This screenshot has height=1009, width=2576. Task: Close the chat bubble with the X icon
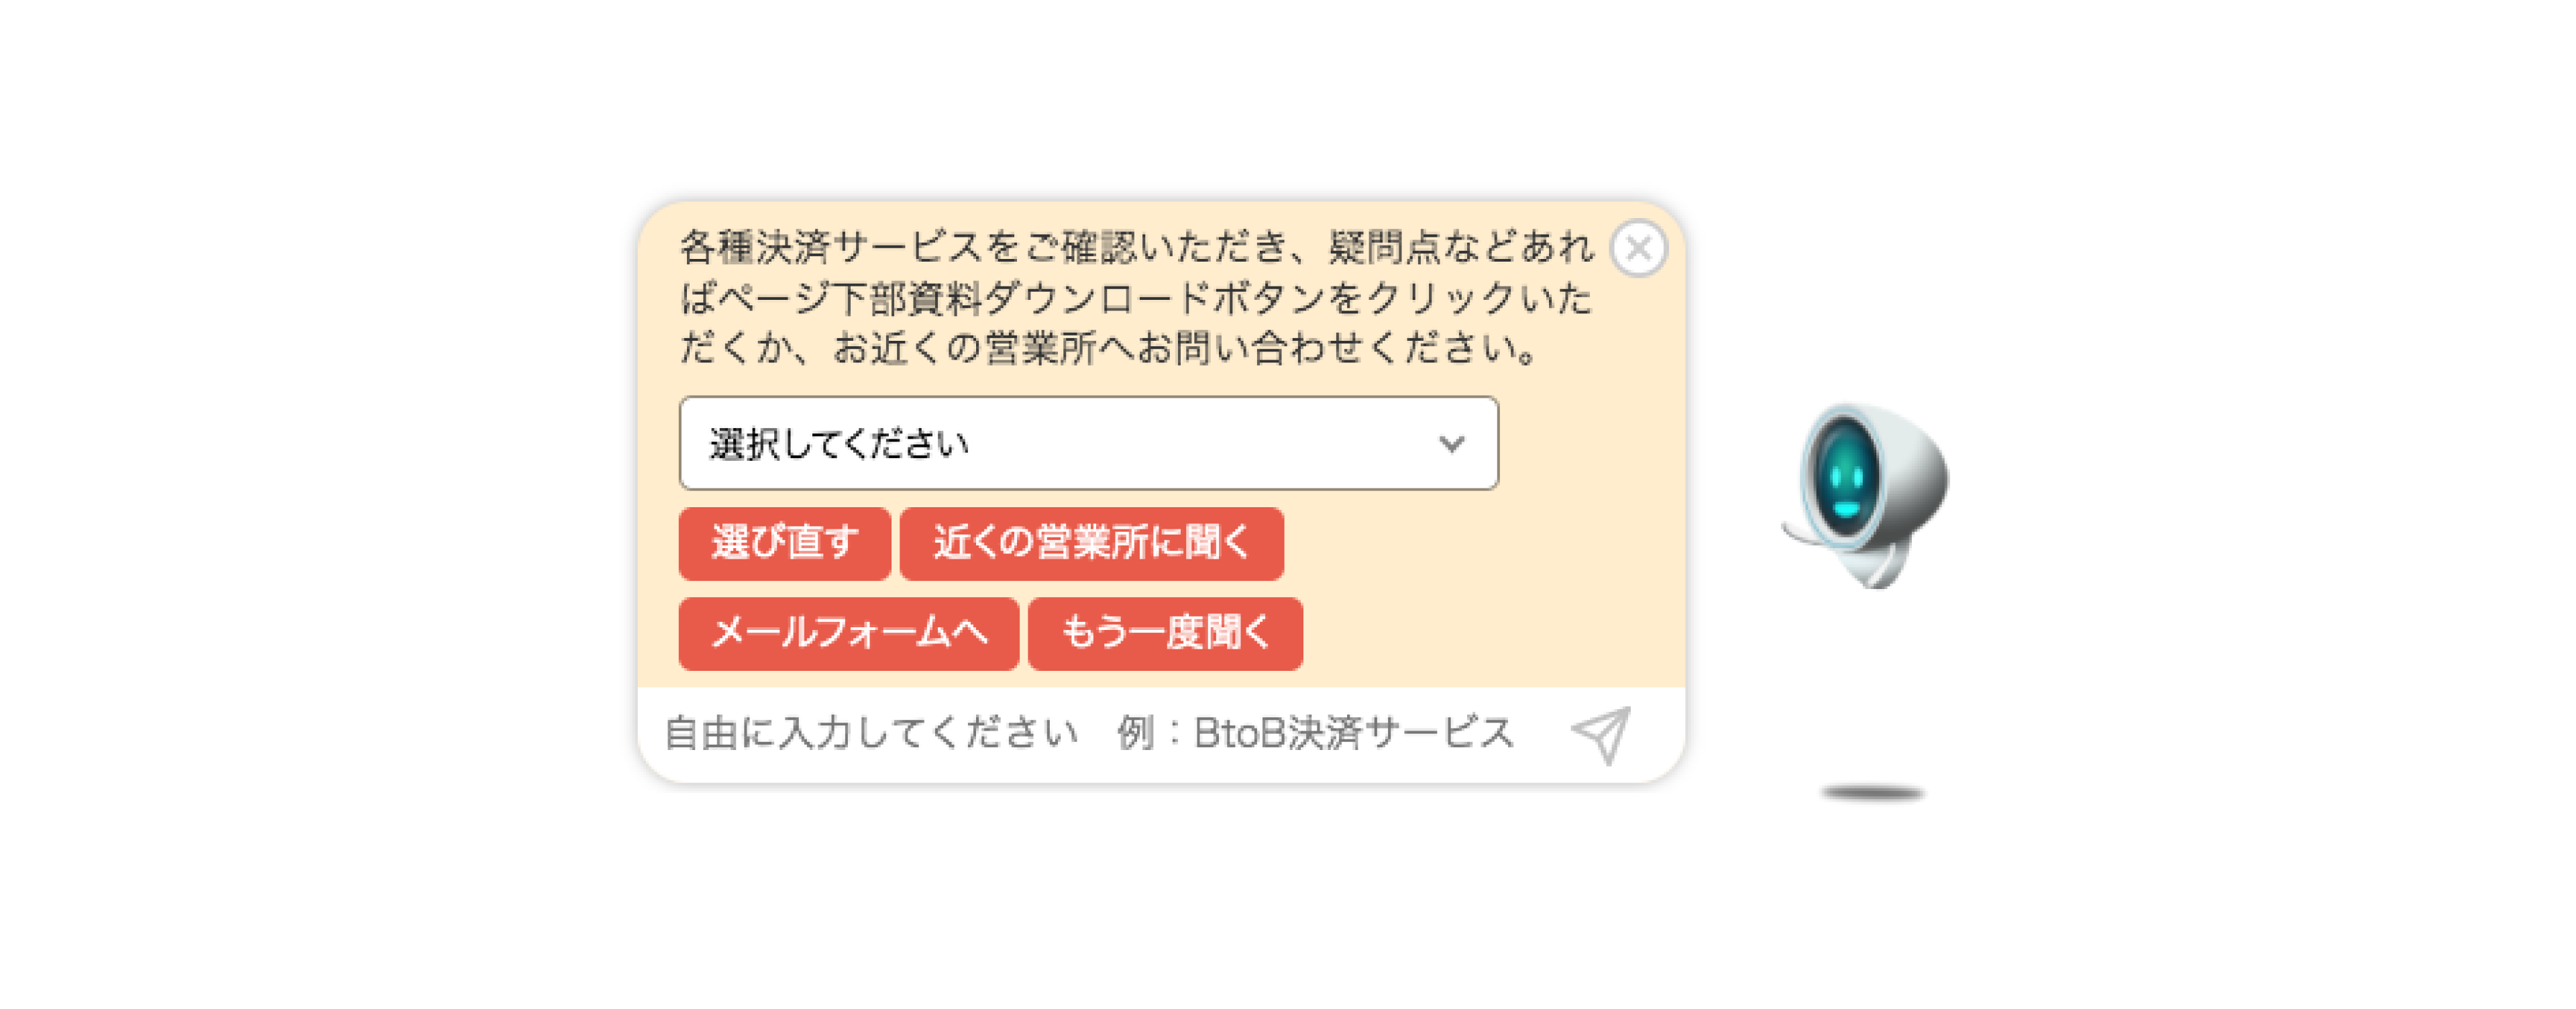[x=1638, y=248]
